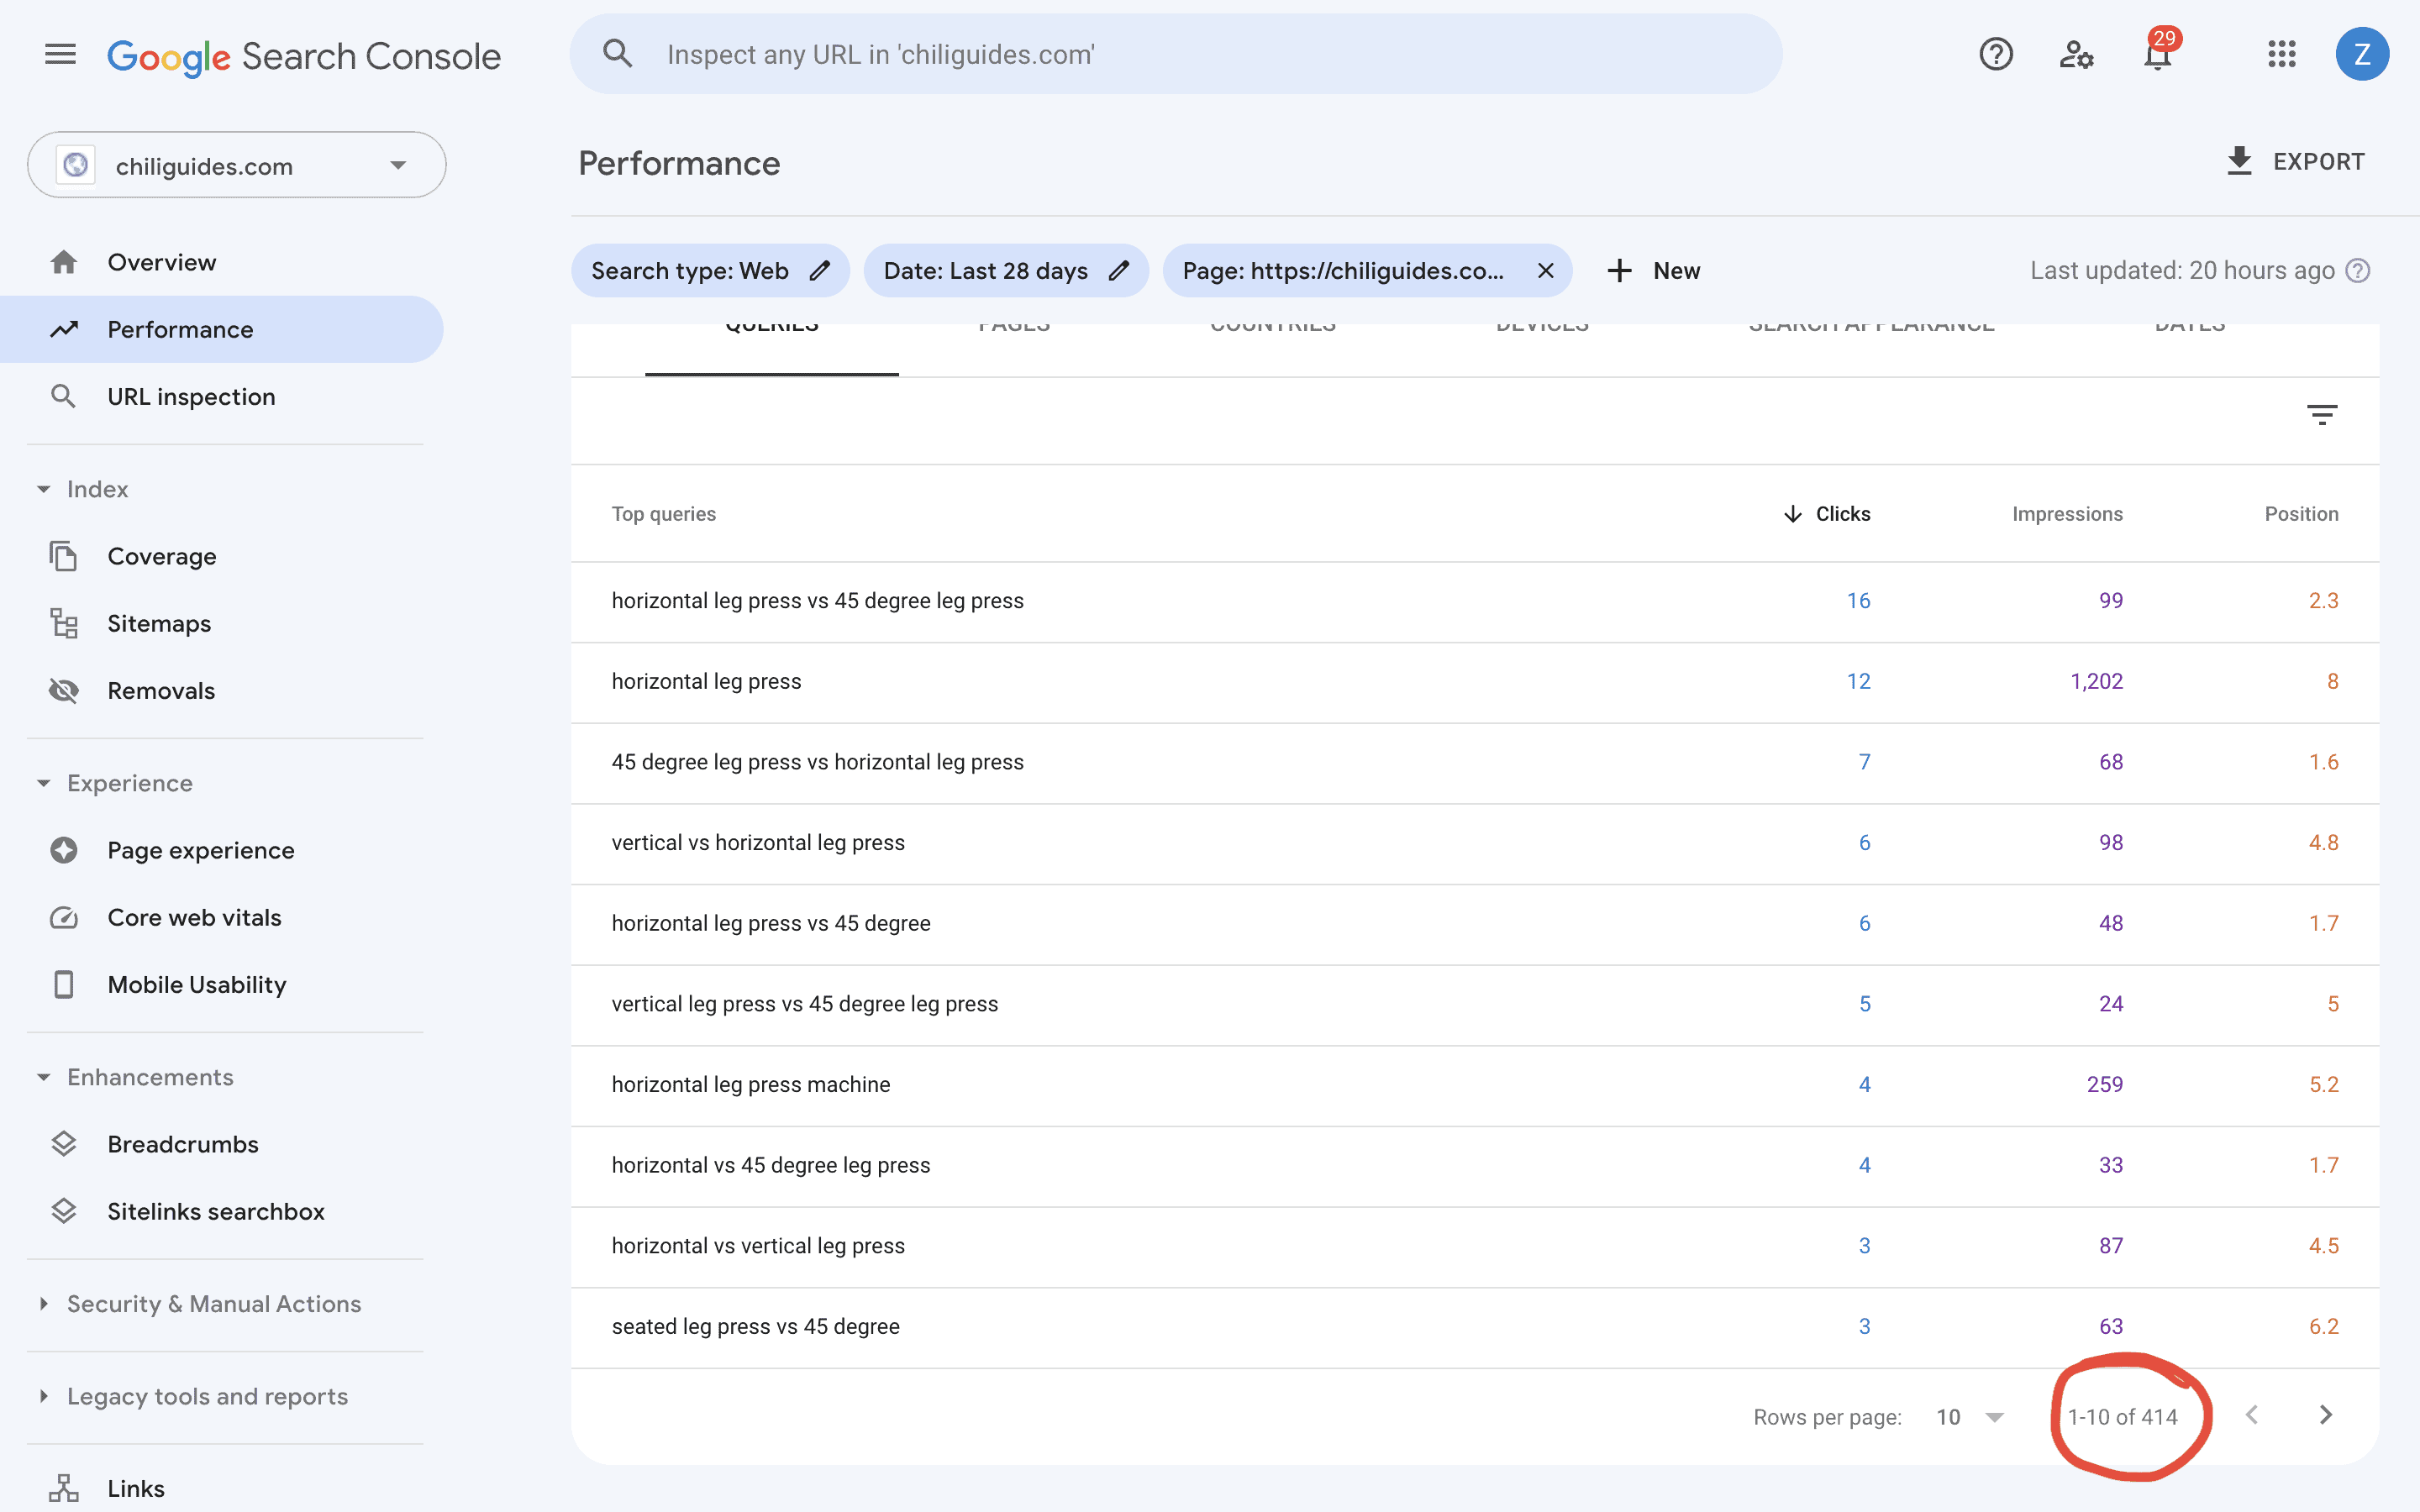Select query 'vertical vs horizontal leg press'

[x=758, y=842]
